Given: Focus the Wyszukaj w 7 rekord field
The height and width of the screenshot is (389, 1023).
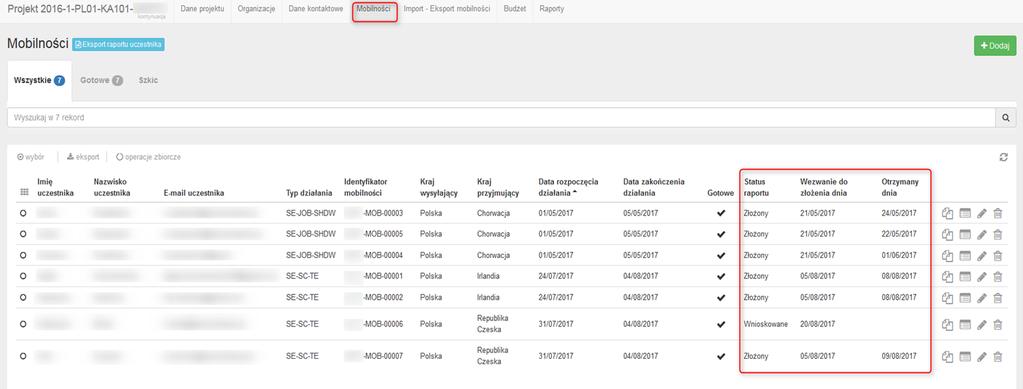Looking at the screenshot, I should coord(500,117).
